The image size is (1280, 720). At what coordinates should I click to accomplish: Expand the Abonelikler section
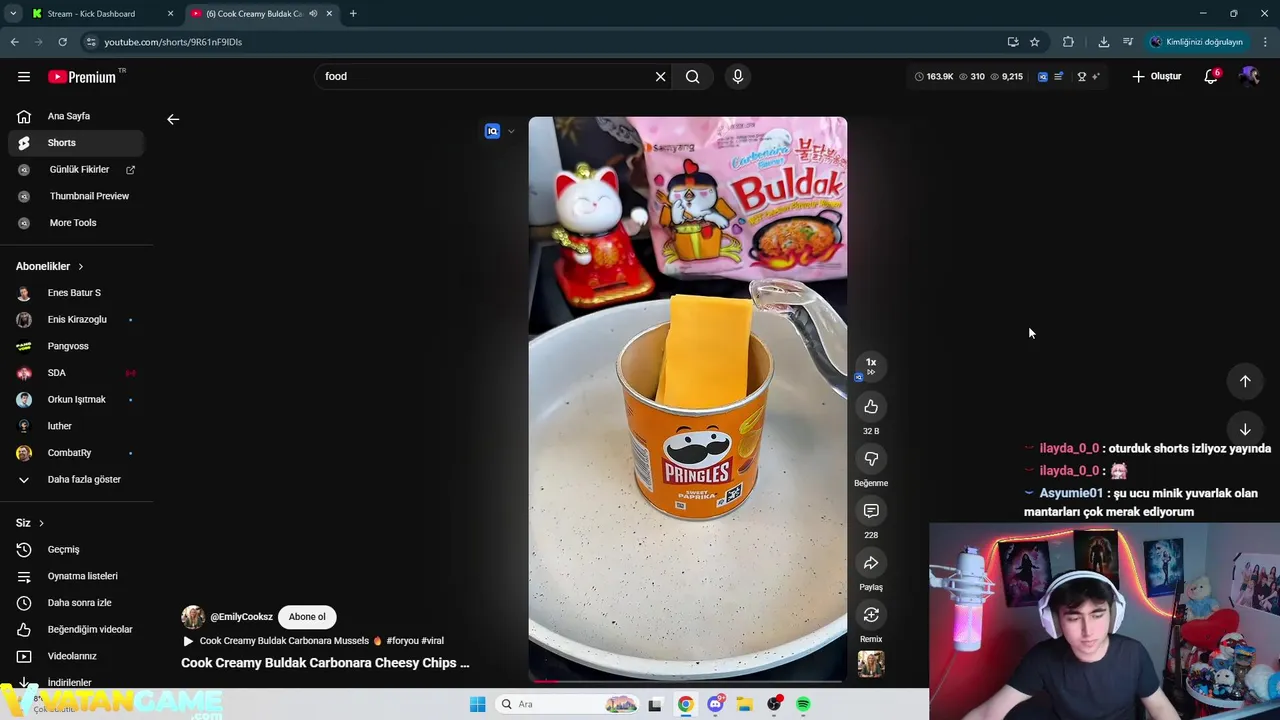(50, 266)
